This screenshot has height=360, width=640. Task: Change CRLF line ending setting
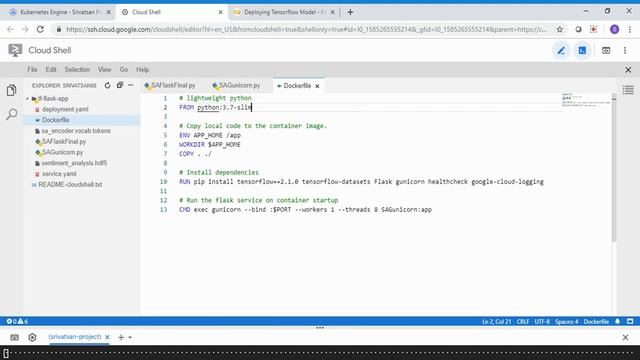[523, 322]
